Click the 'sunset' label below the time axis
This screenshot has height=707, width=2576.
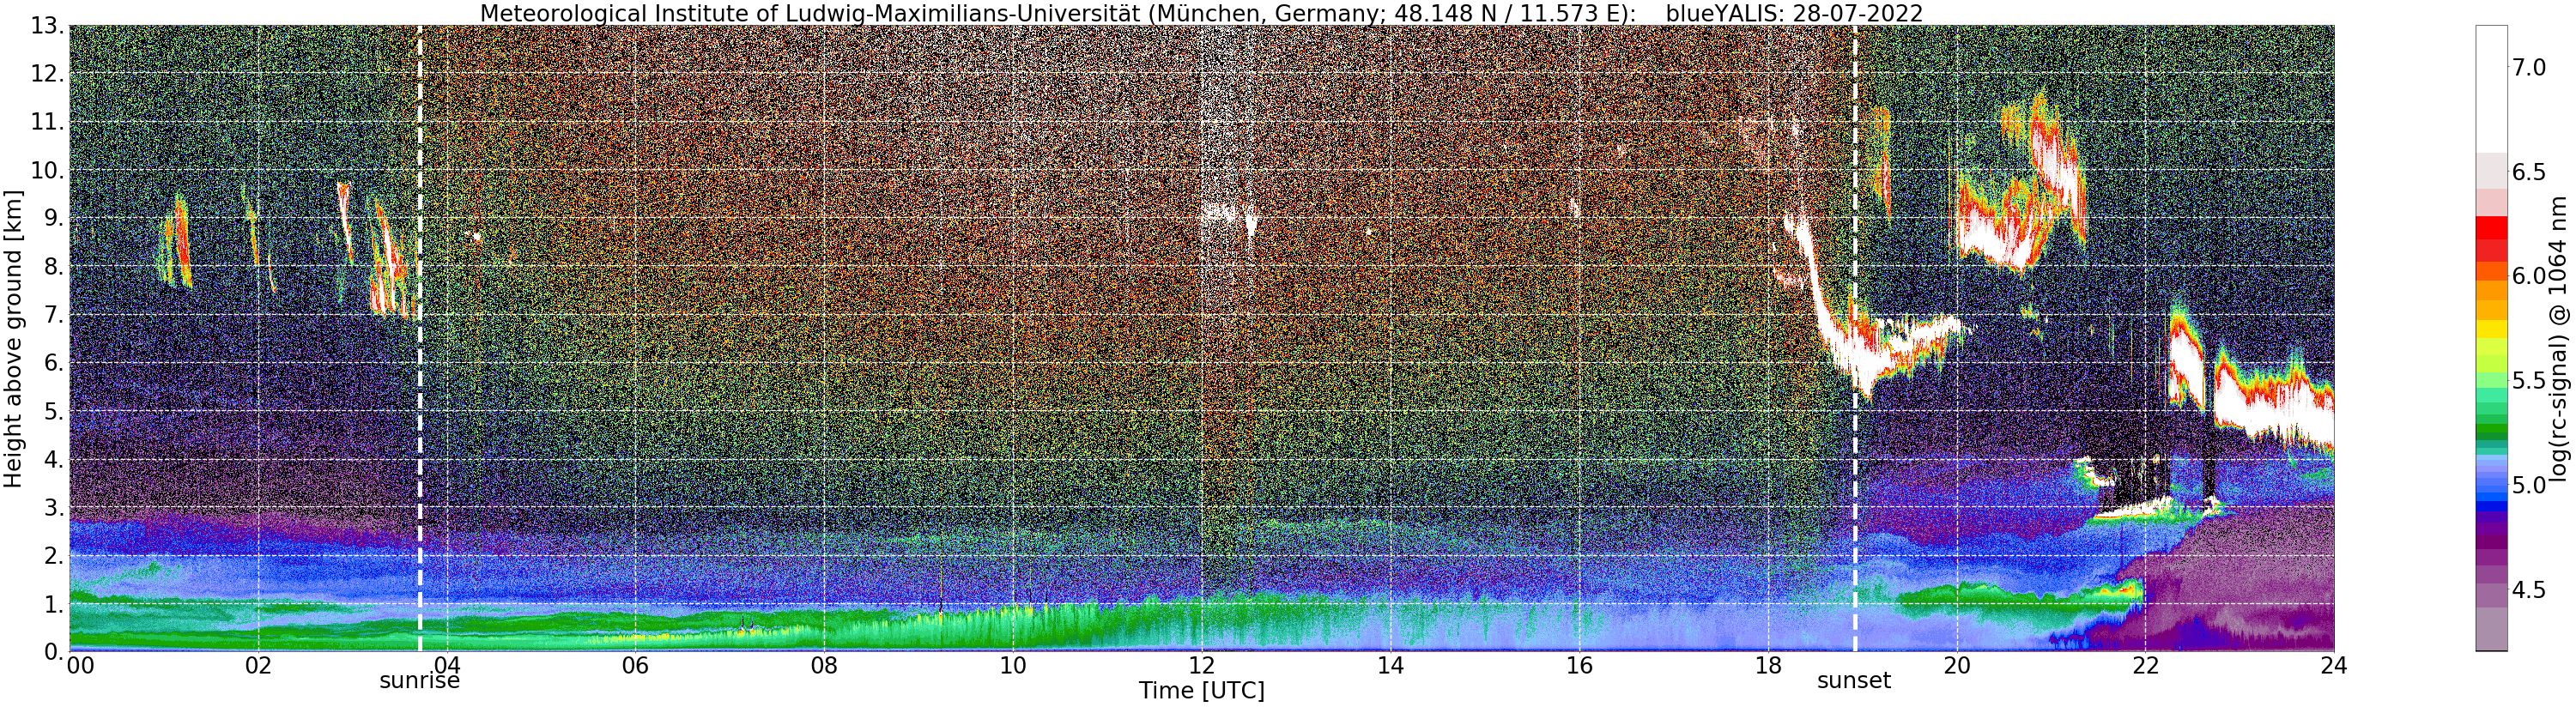(x=1854, y=681)
